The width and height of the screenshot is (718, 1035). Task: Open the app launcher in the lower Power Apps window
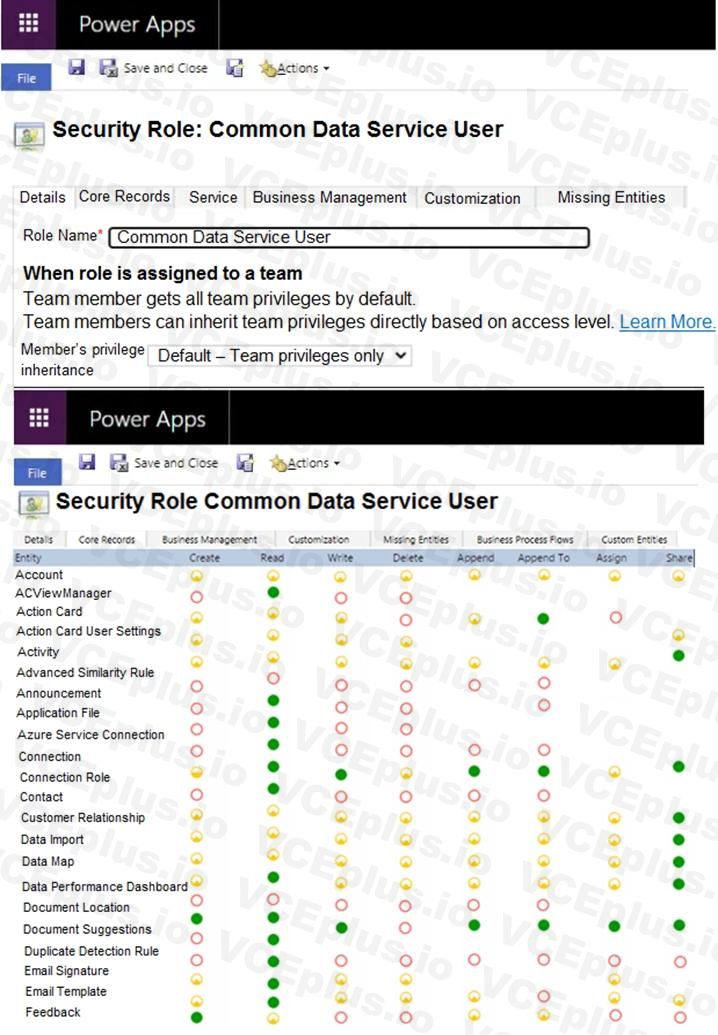(39, 417)
